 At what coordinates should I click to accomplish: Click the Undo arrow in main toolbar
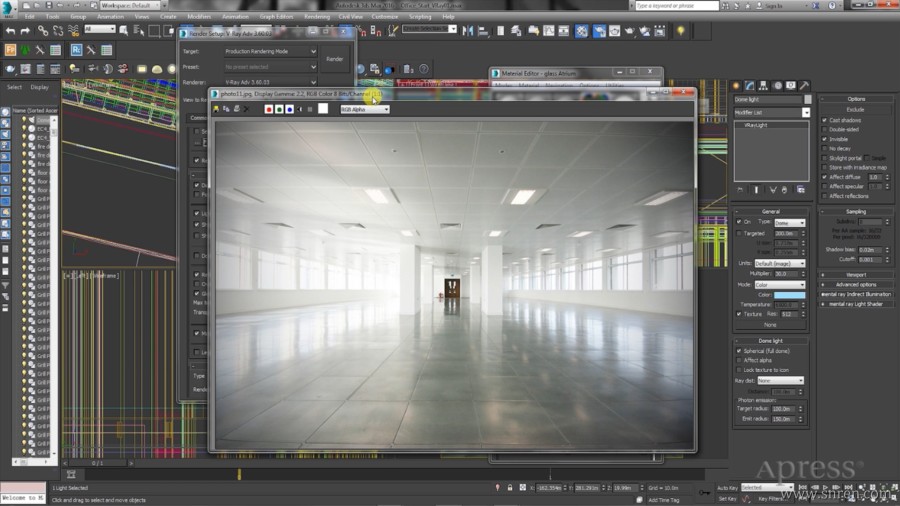point(10,30)
